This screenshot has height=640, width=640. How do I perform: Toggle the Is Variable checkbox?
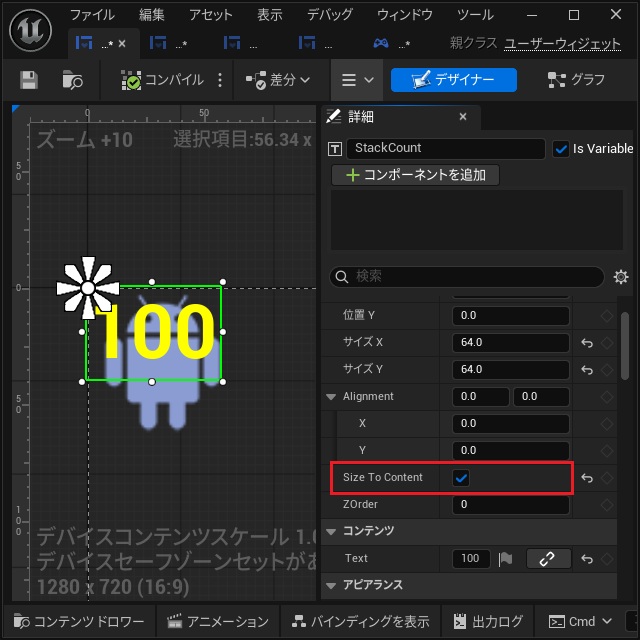click(561, 149)
